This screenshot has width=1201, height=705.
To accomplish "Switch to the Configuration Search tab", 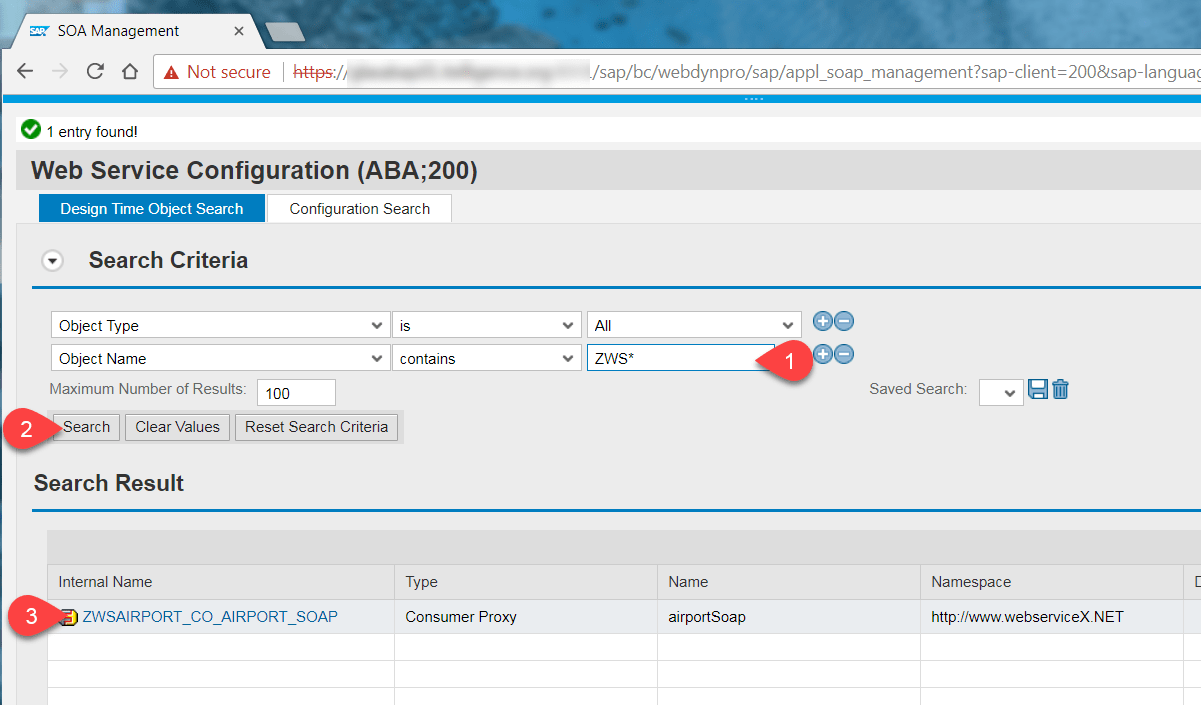I will click(359, 208).
